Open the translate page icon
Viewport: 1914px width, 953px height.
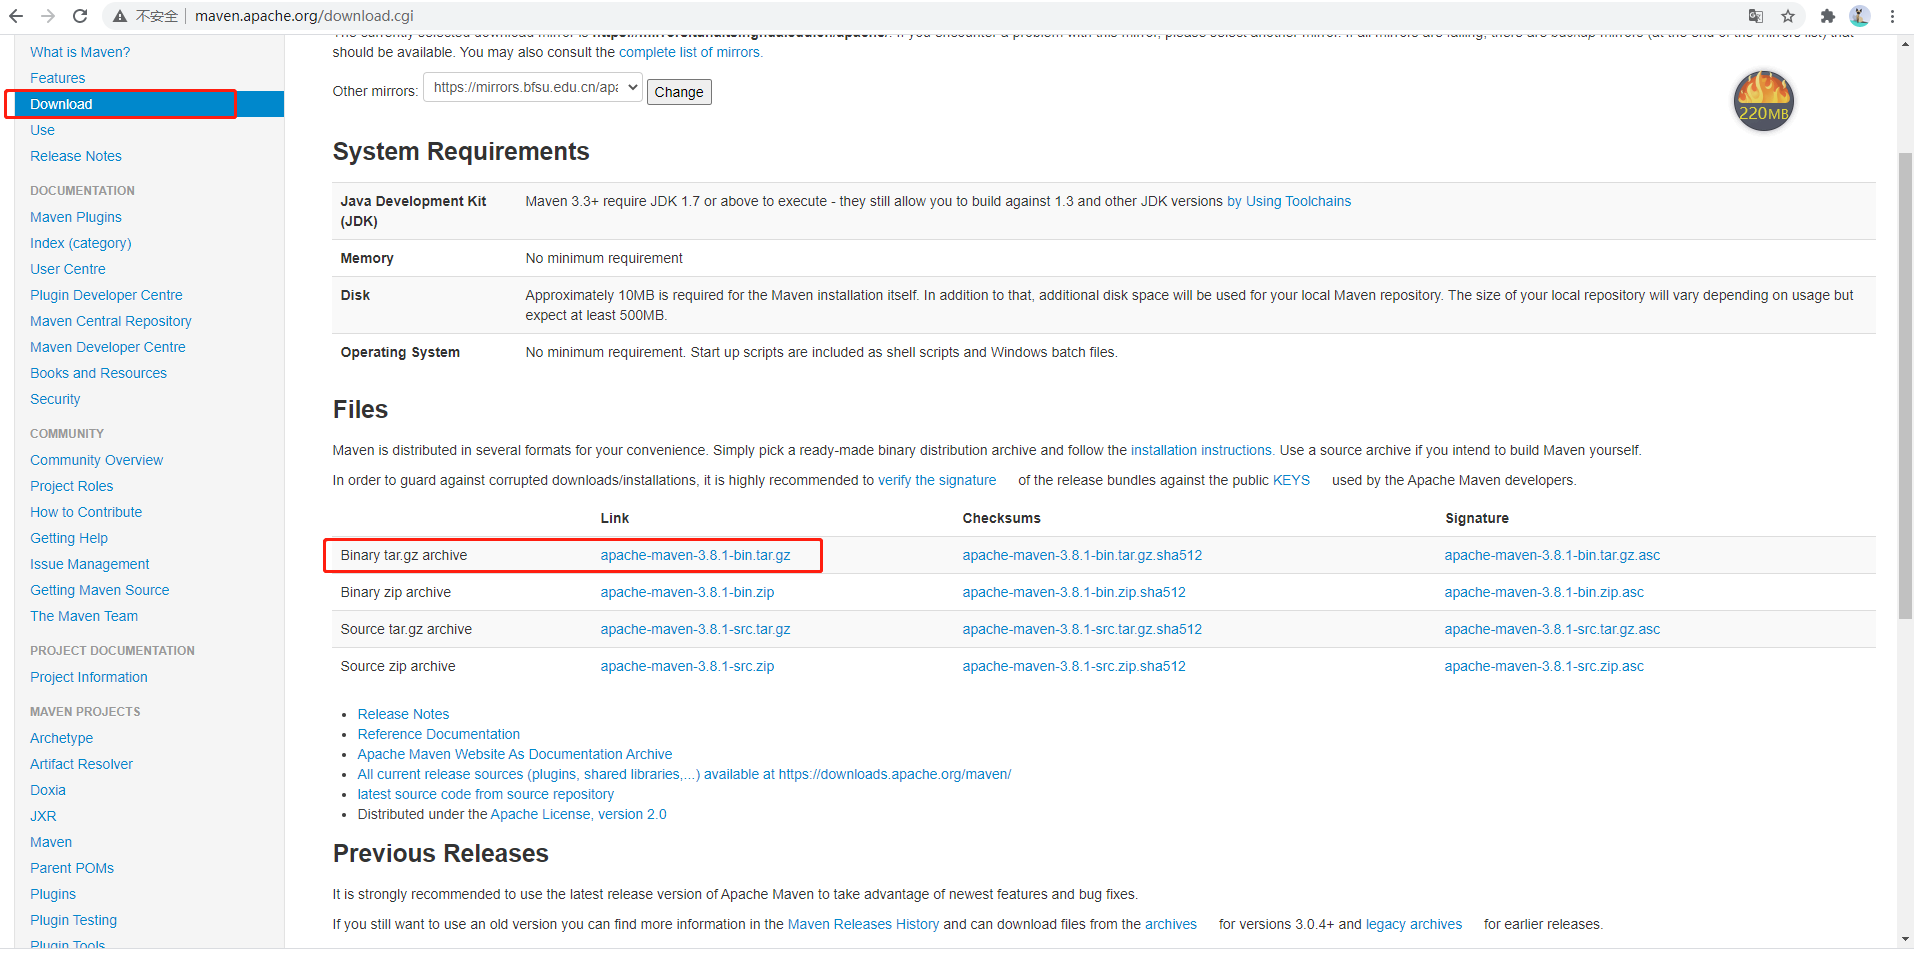[1756, 16]
